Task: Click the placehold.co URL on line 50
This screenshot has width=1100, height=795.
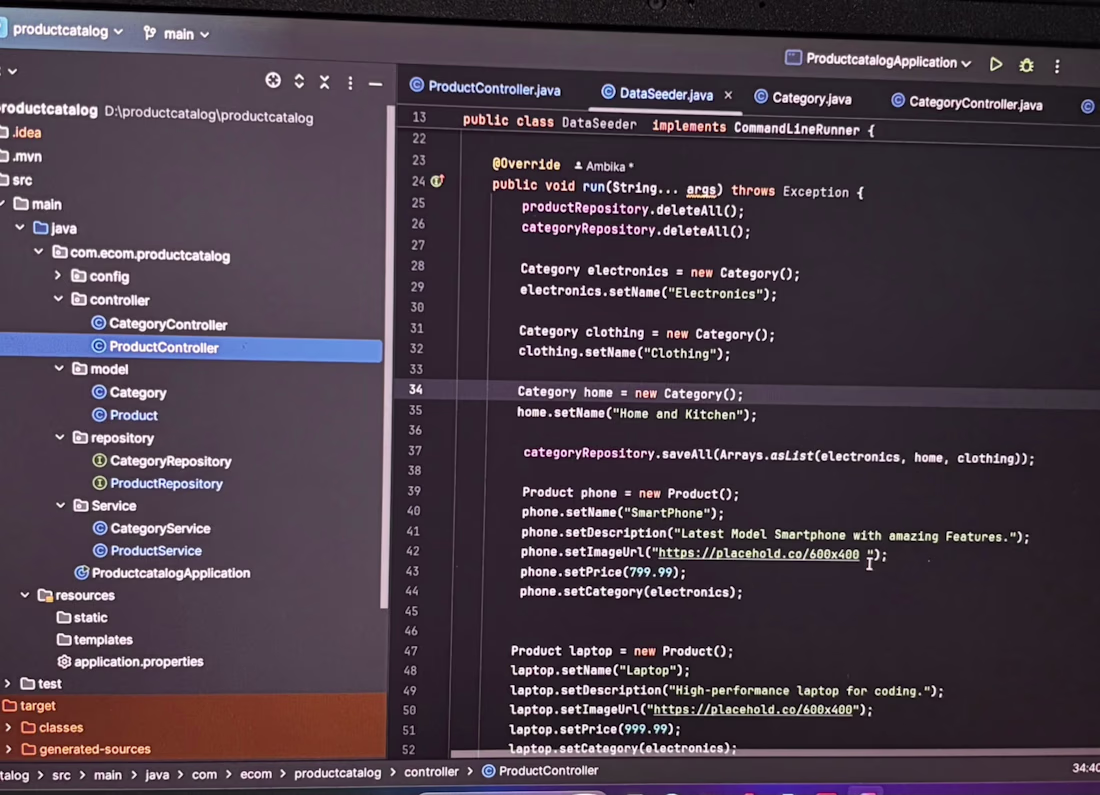Action: 752,709
